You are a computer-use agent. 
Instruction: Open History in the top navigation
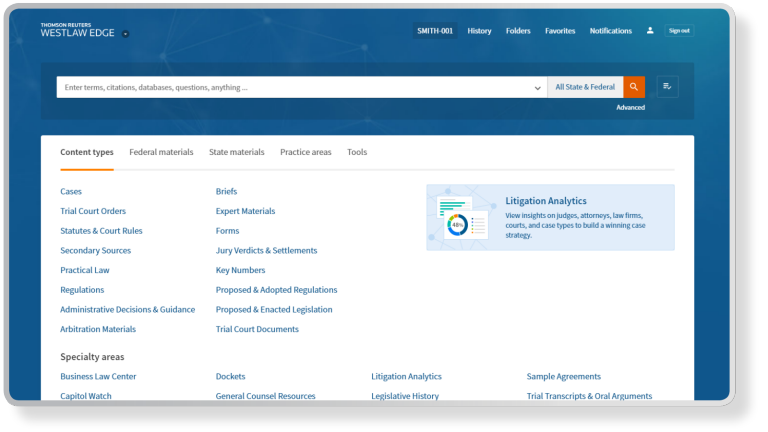coord(479,31)
